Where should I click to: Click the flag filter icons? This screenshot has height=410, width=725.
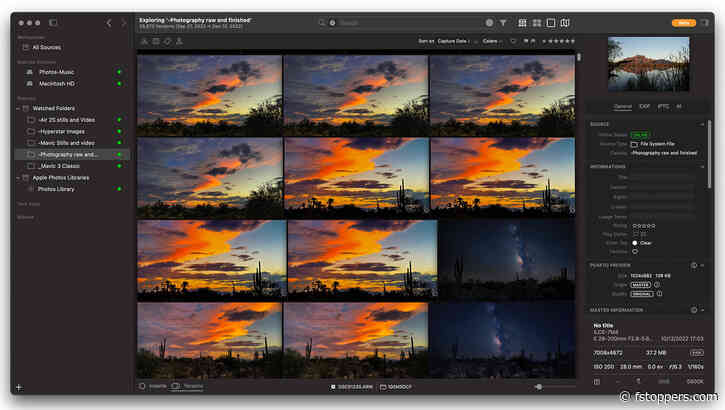click(x=529, y=41)
